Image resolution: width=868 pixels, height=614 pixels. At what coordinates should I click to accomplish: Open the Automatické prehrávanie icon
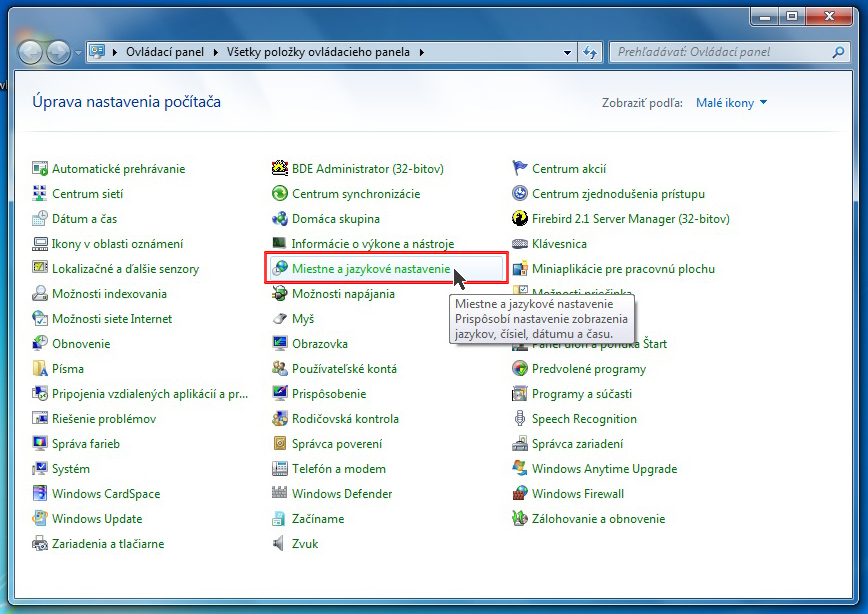tap(40, 168)
